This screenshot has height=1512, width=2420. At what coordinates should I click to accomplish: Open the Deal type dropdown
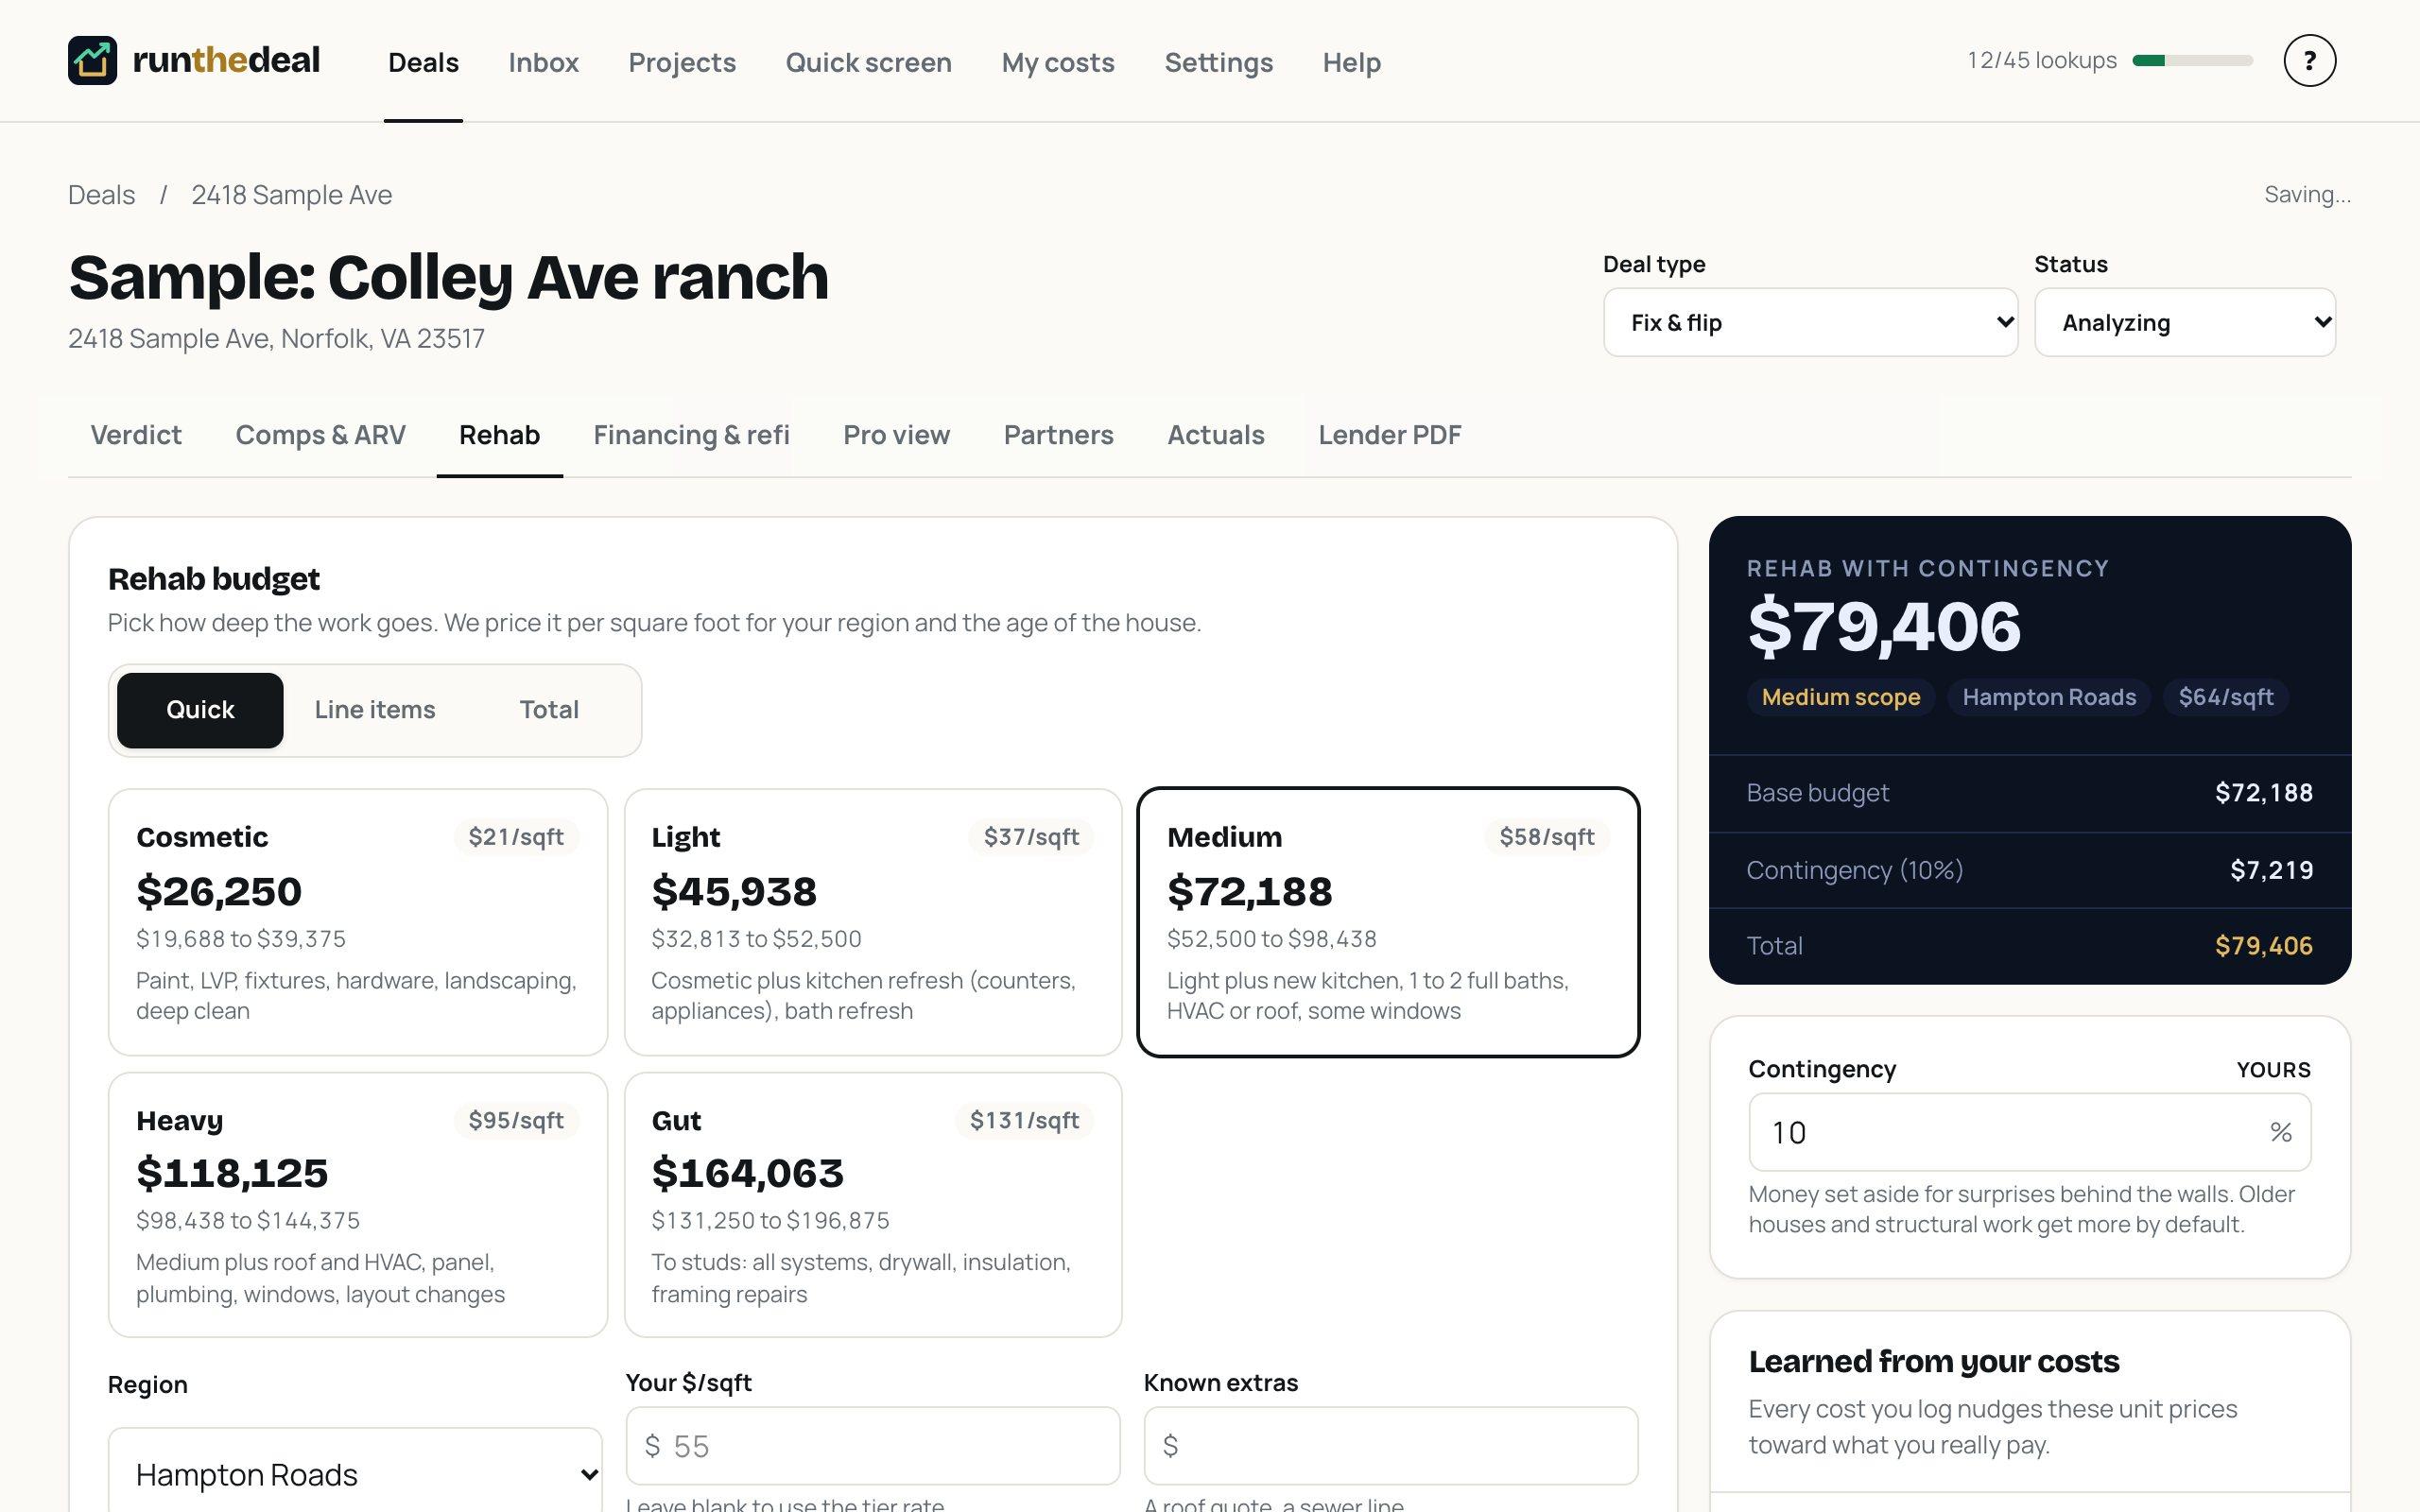pyautogui.click(x=1810, y=322)
